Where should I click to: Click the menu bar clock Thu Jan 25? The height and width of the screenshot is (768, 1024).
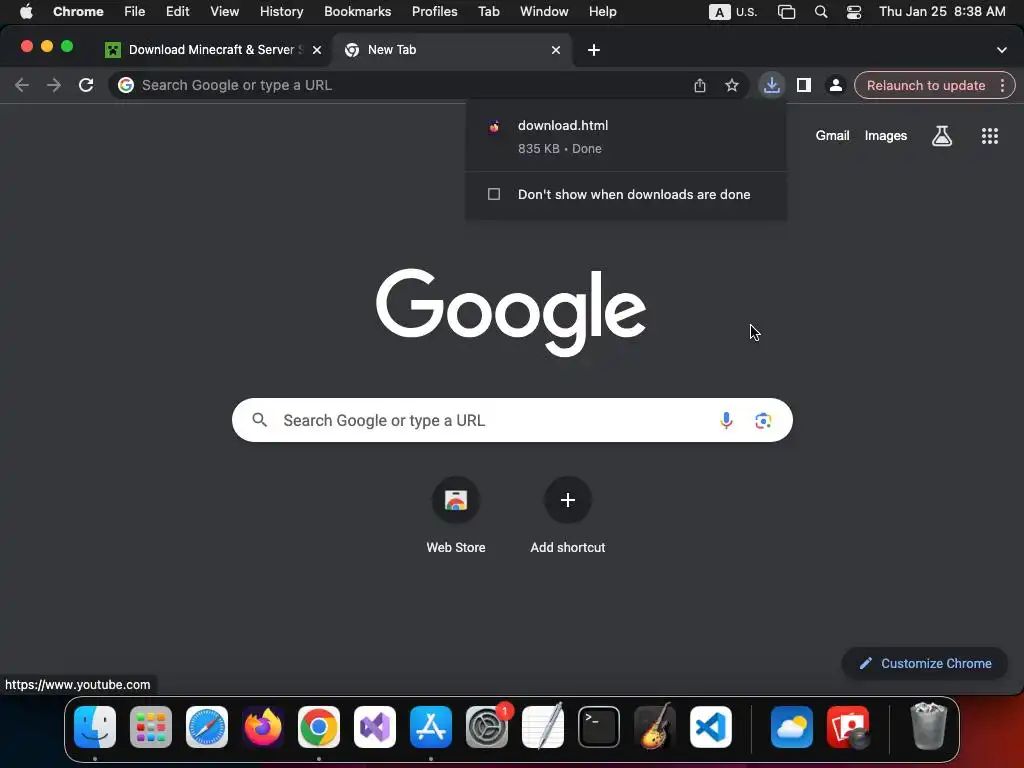click(942, 12)
